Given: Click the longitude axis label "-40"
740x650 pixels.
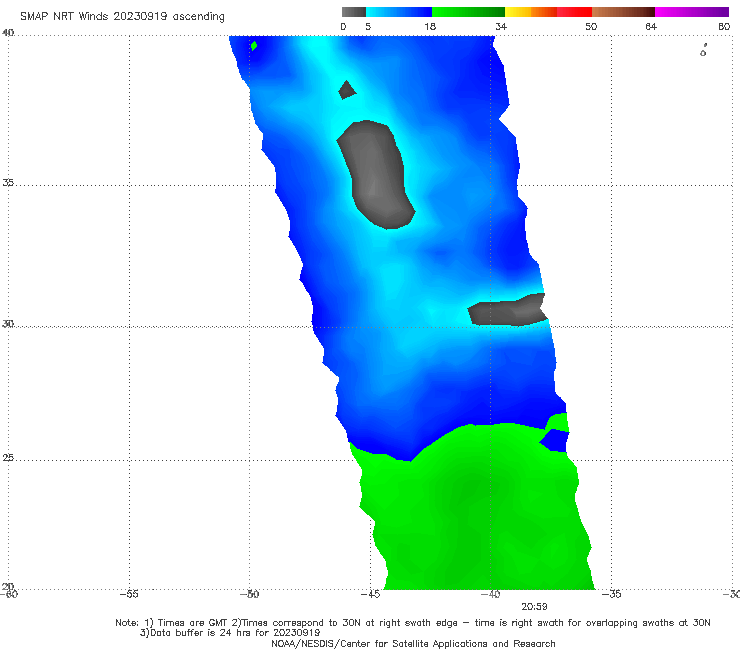Looking at the screenshot, I should pyautogui.click(x=490, y=594).
